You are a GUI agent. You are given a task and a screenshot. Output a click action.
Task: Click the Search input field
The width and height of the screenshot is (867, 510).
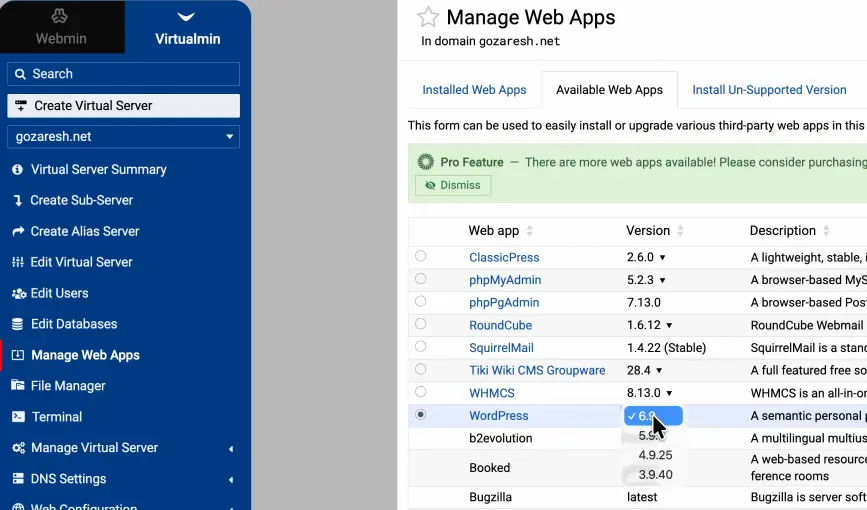point(123,74)
